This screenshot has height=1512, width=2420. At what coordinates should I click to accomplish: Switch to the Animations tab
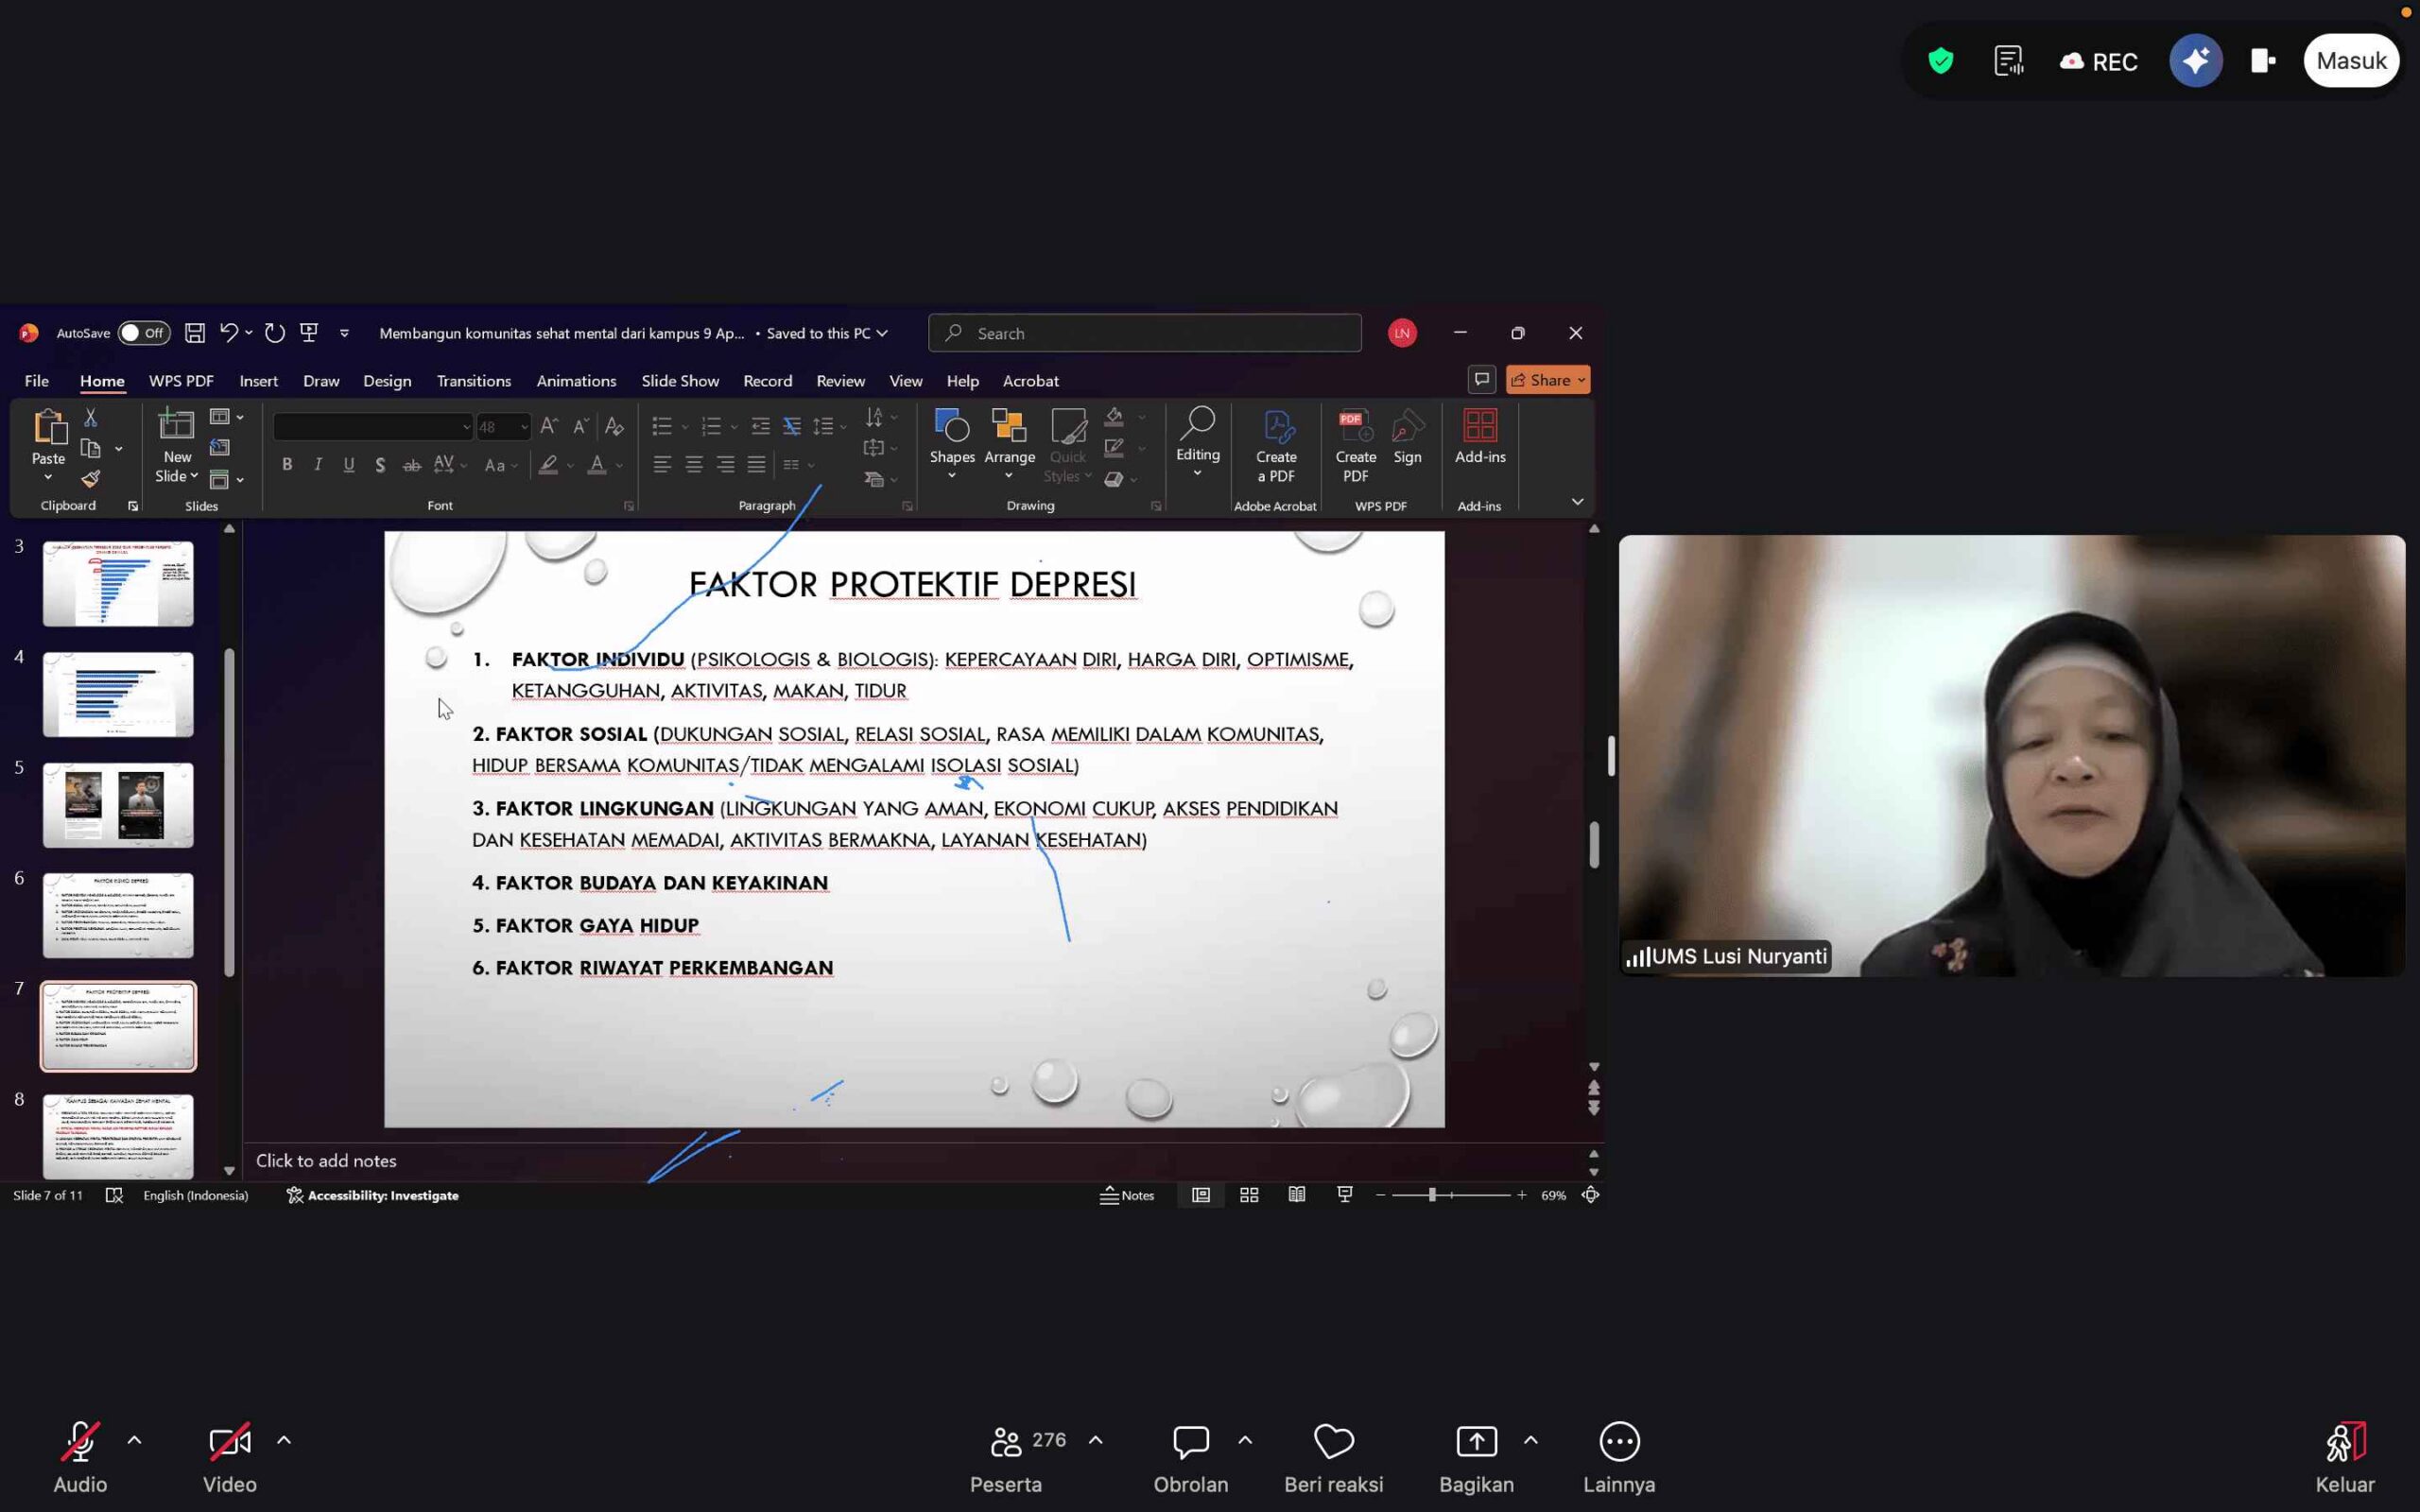tap(576, 381)
